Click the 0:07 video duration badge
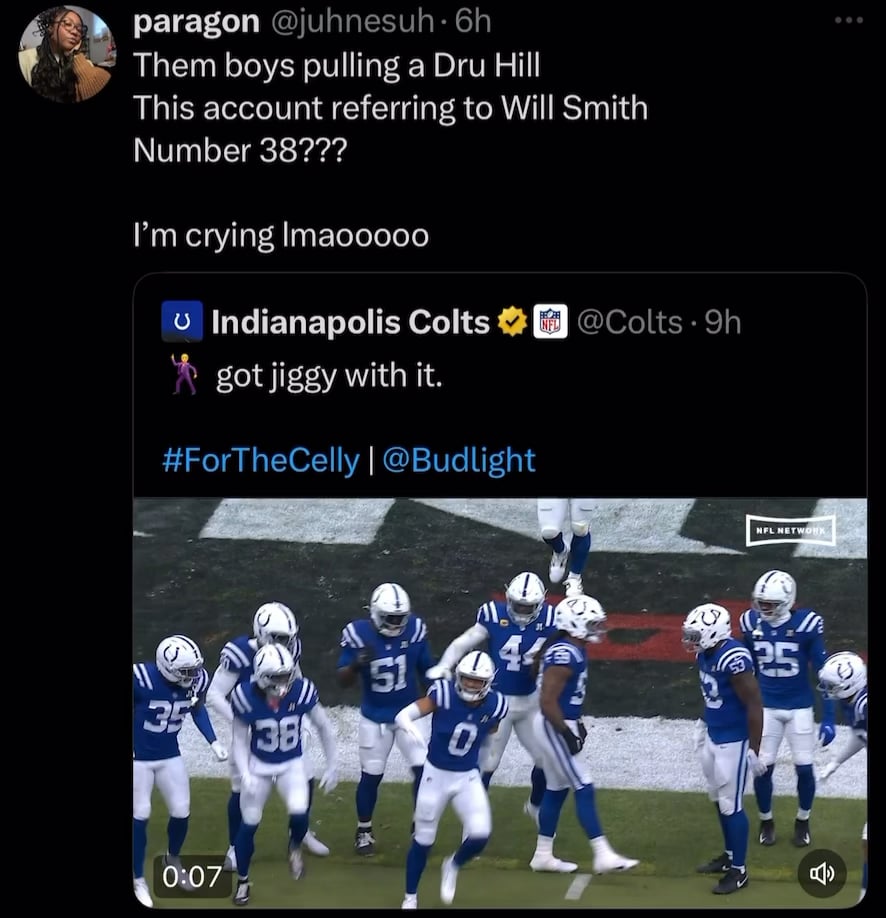The image size is (886, 918). (x=192, y=876)
